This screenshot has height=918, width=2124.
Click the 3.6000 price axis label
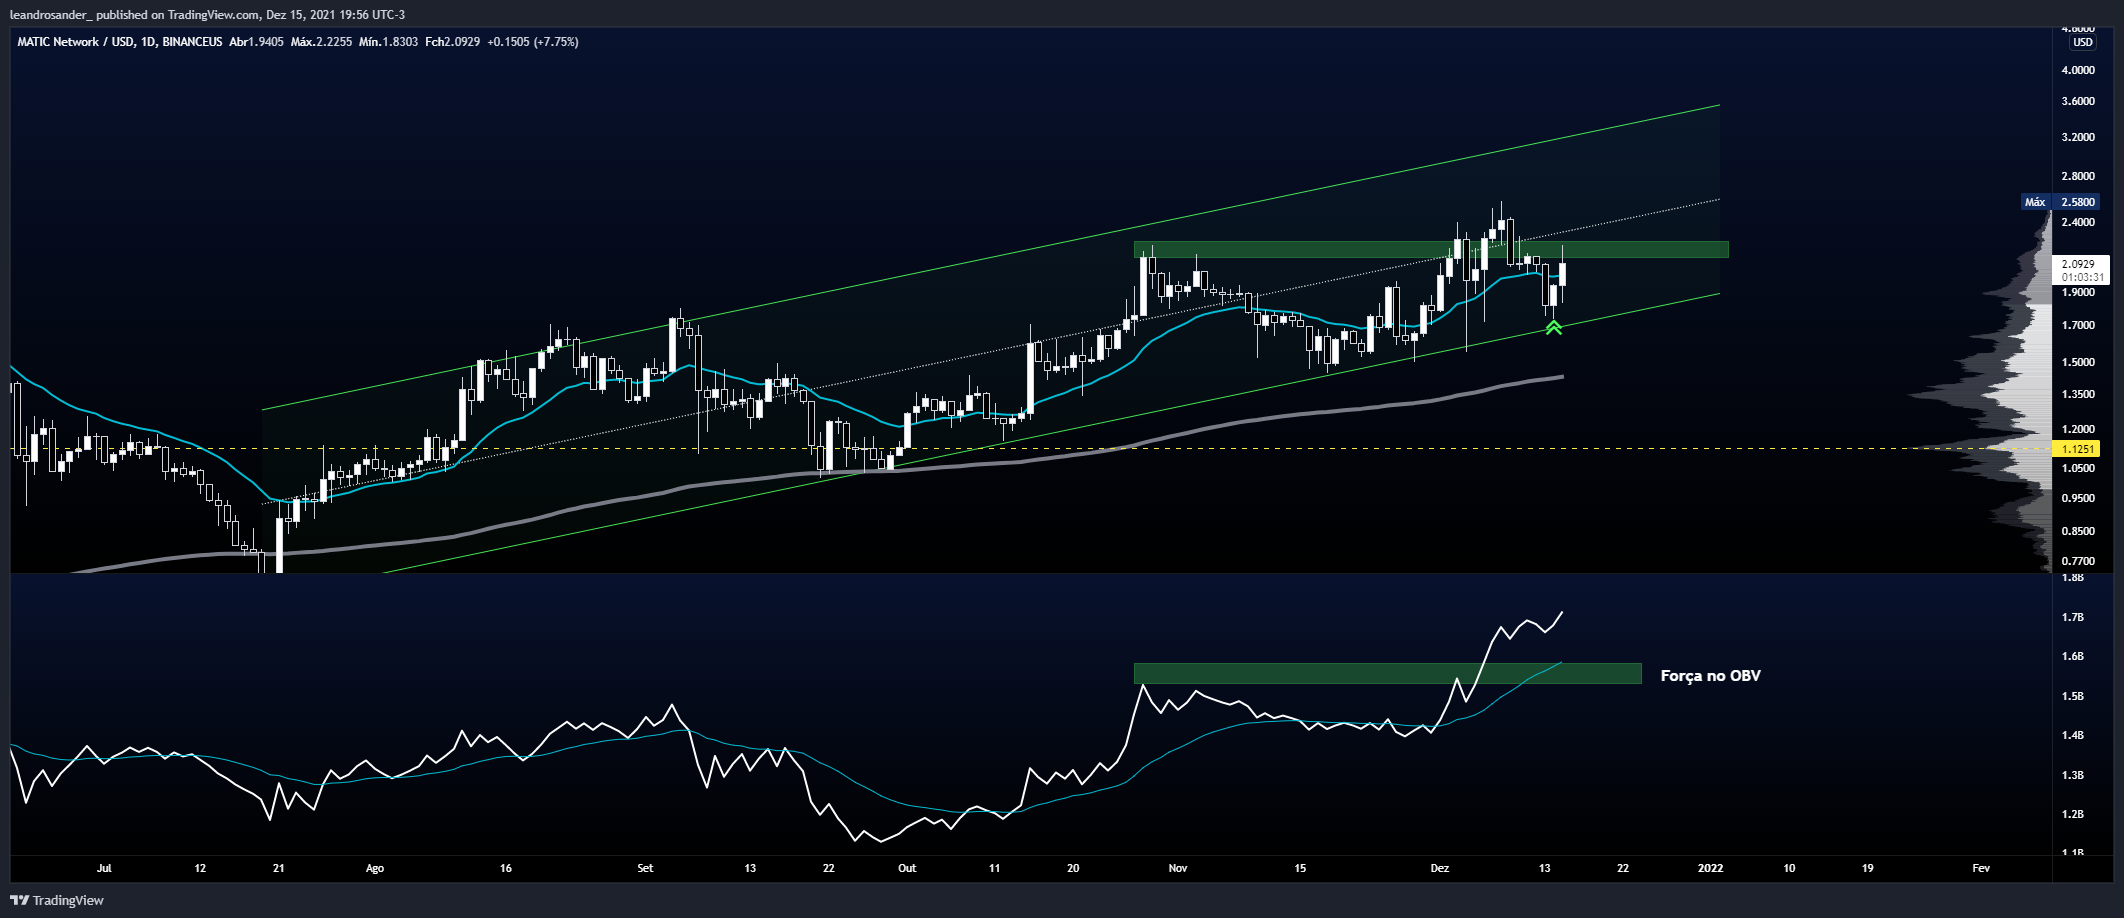pos(2078,101)
